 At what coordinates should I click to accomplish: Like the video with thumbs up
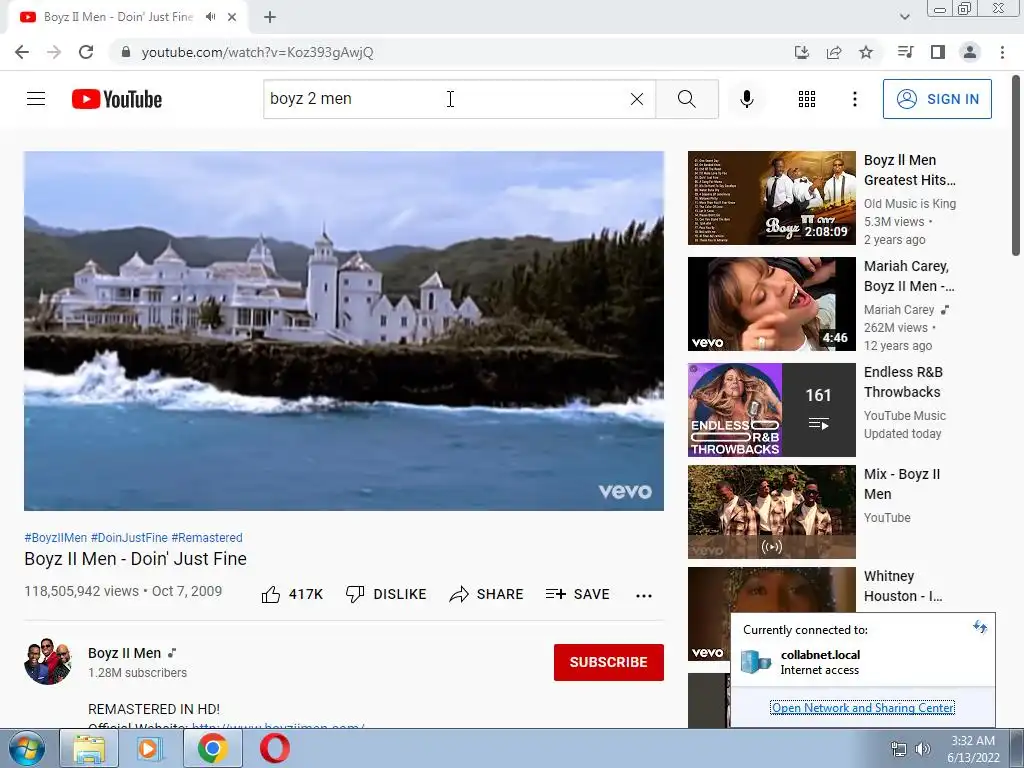[292, 594]
